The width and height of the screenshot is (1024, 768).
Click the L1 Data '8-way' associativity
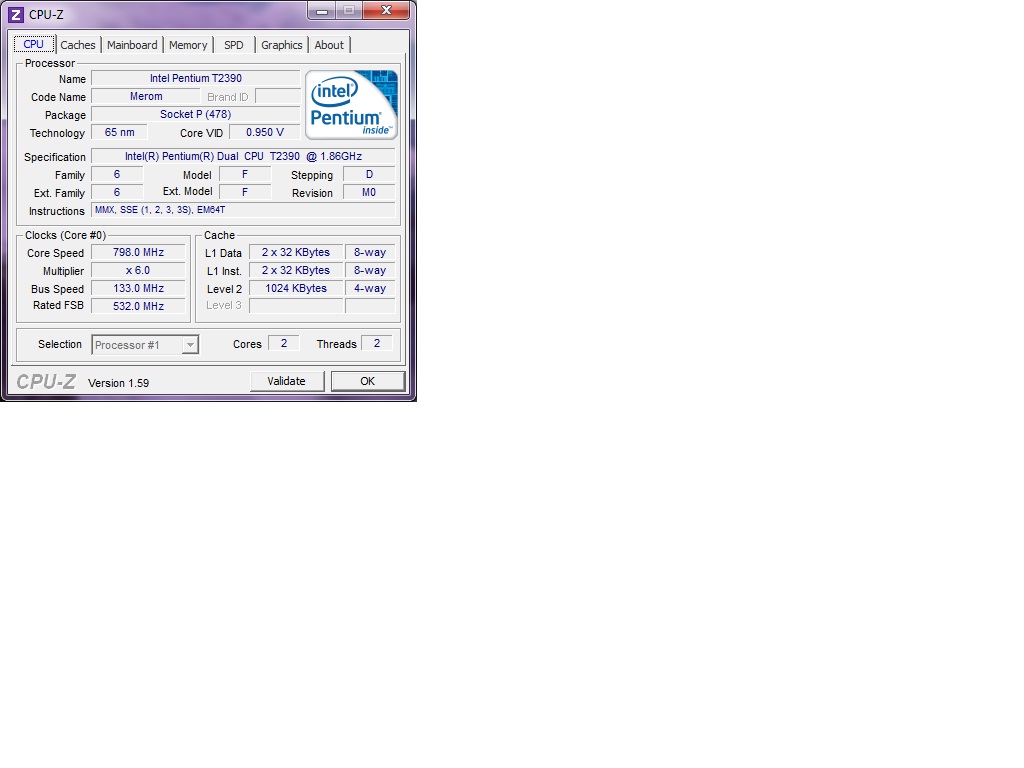pos(370,252)
